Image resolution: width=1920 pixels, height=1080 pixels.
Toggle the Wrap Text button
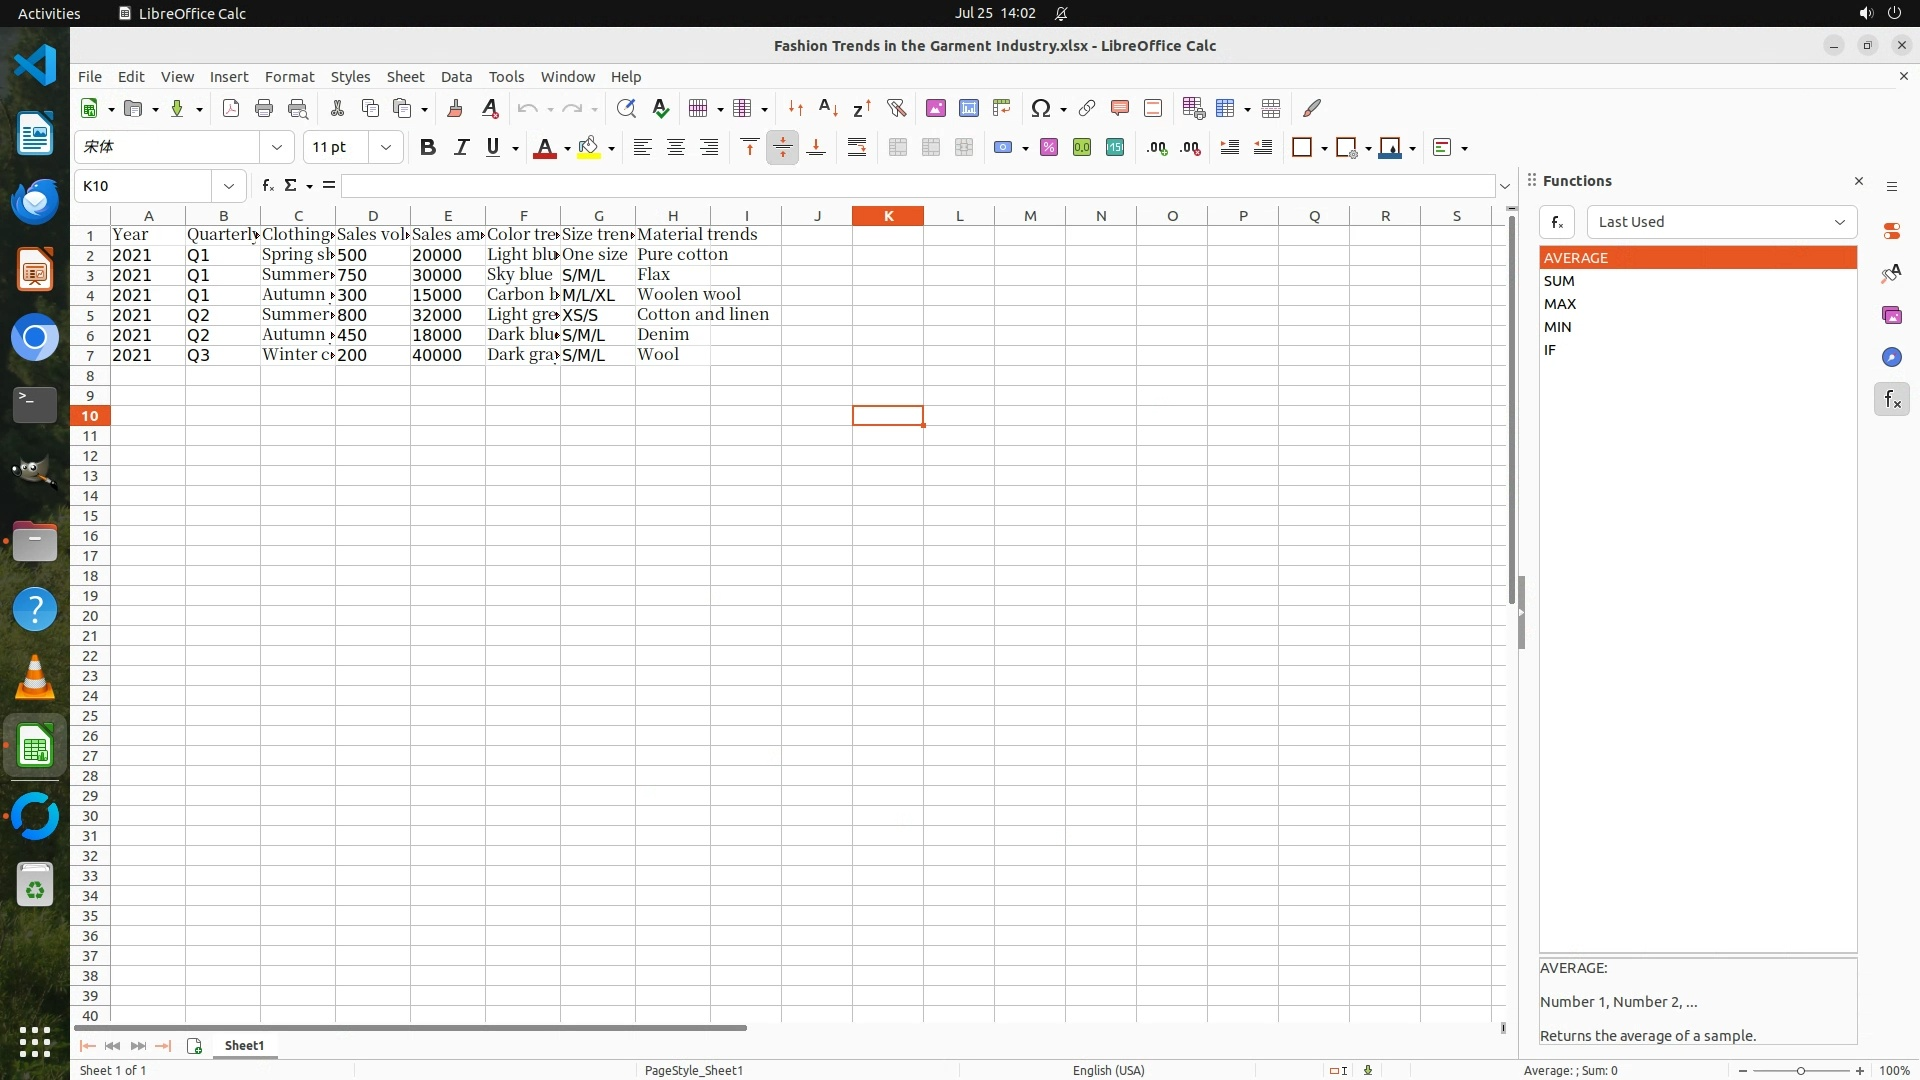[857, 147]
